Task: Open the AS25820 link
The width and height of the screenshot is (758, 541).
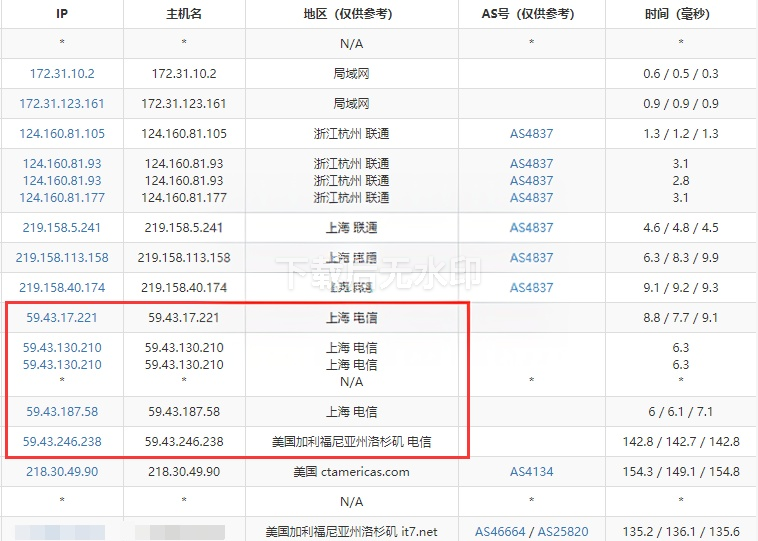Action: pos(563,532)
